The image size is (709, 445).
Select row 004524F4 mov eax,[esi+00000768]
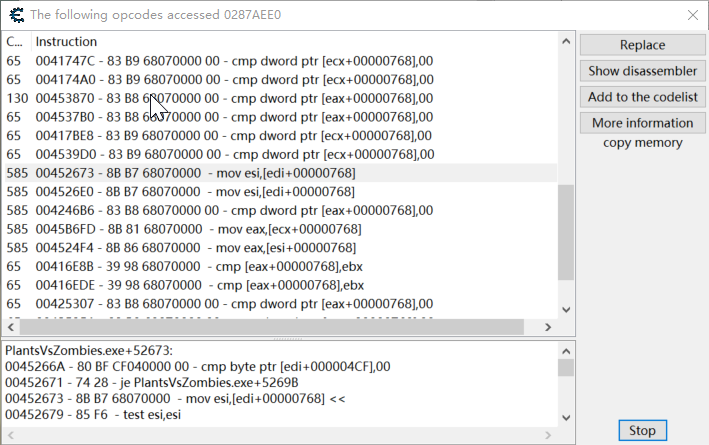pyautogui.click(x=280, y=248)
